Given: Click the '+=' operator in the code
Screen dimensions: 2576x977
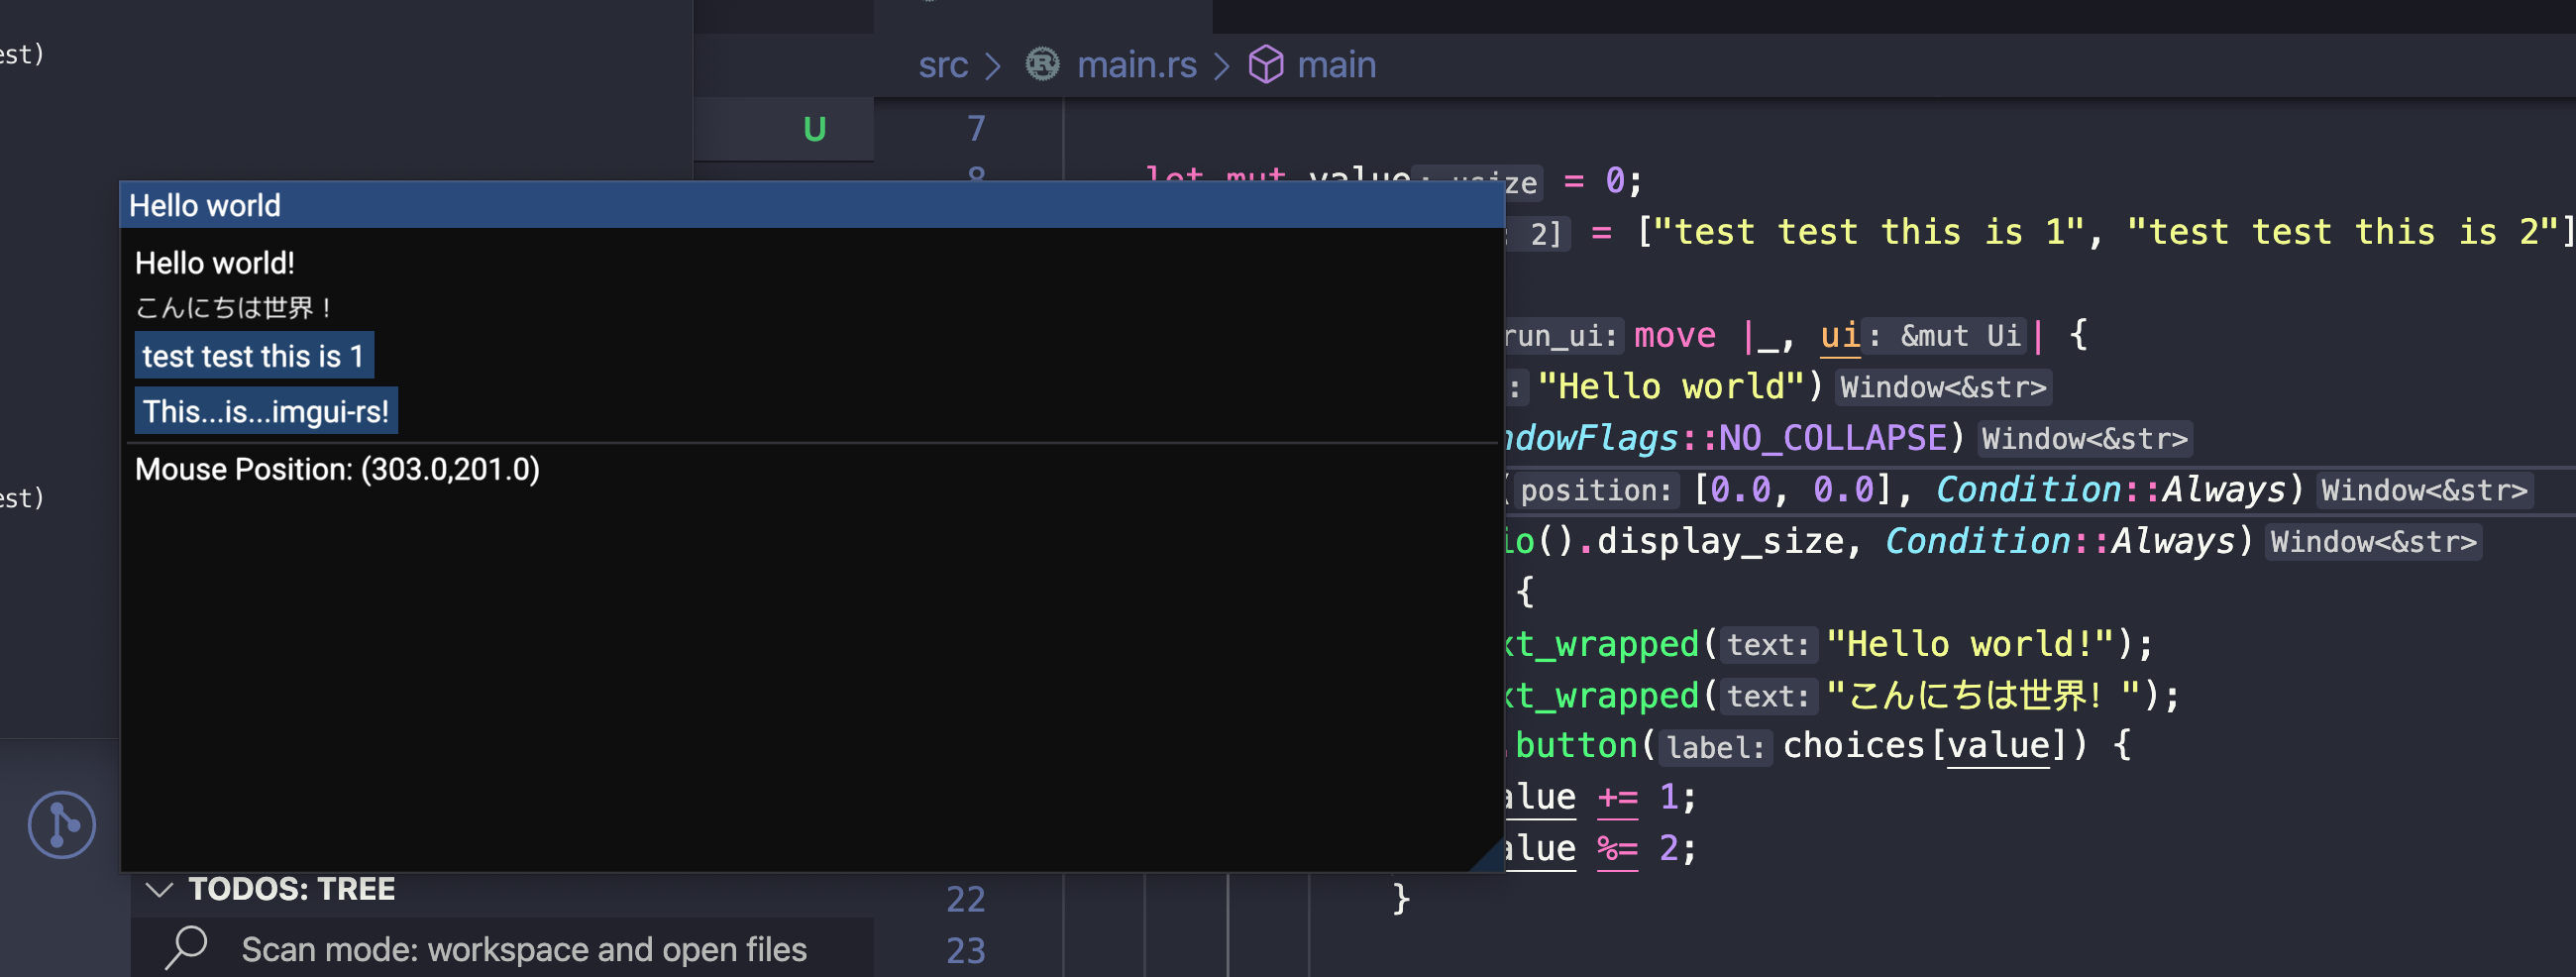Looking at the screenshot, I should tap(1617, 798).
